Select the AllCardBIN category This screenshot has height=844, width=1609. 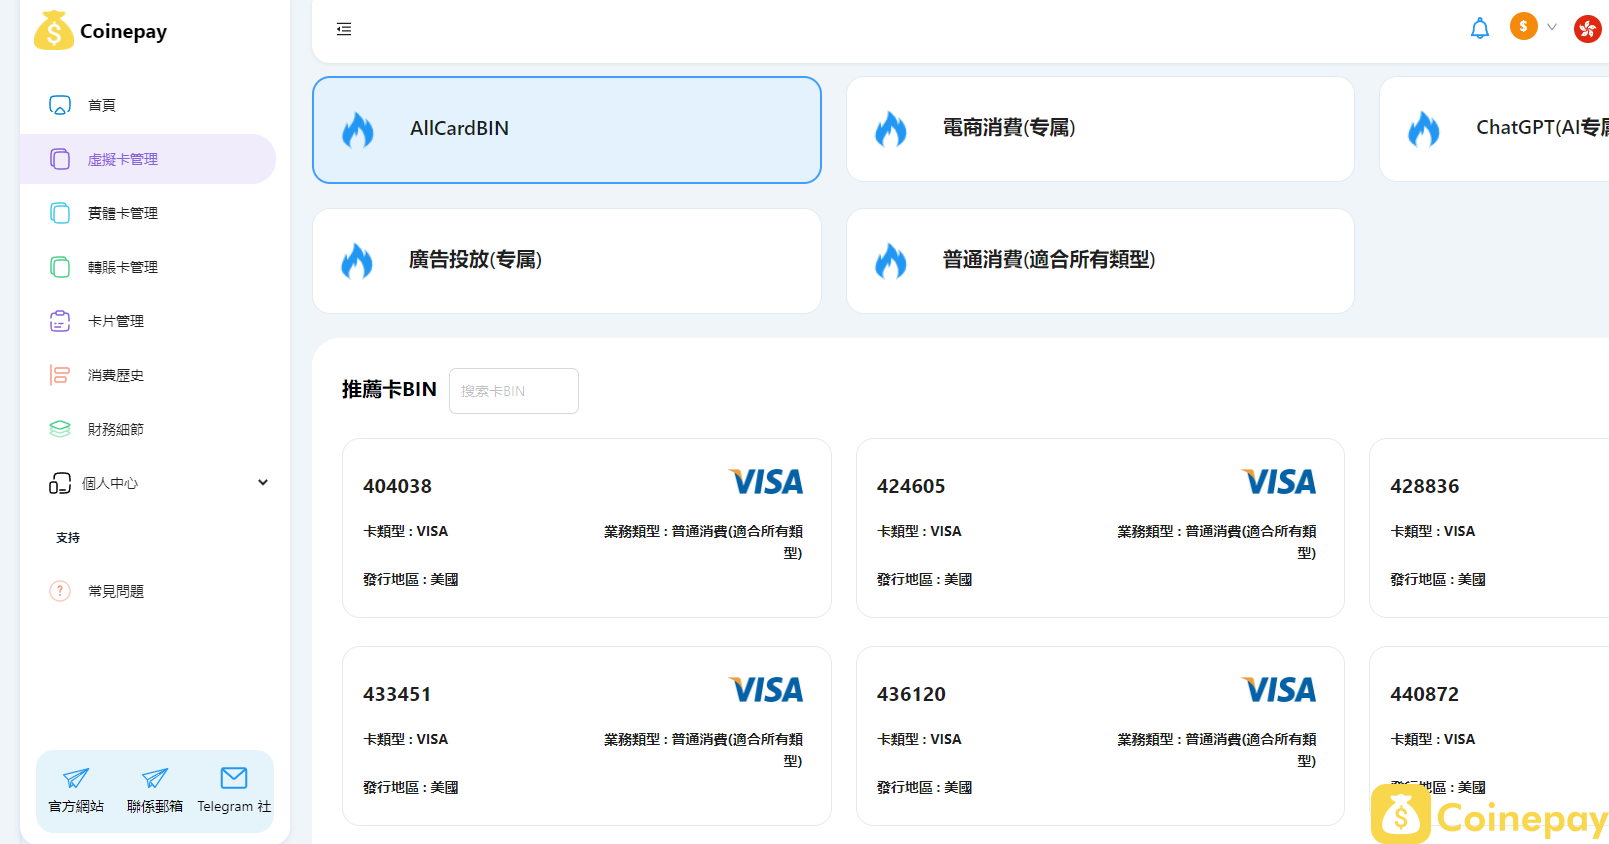coord(567,130)
